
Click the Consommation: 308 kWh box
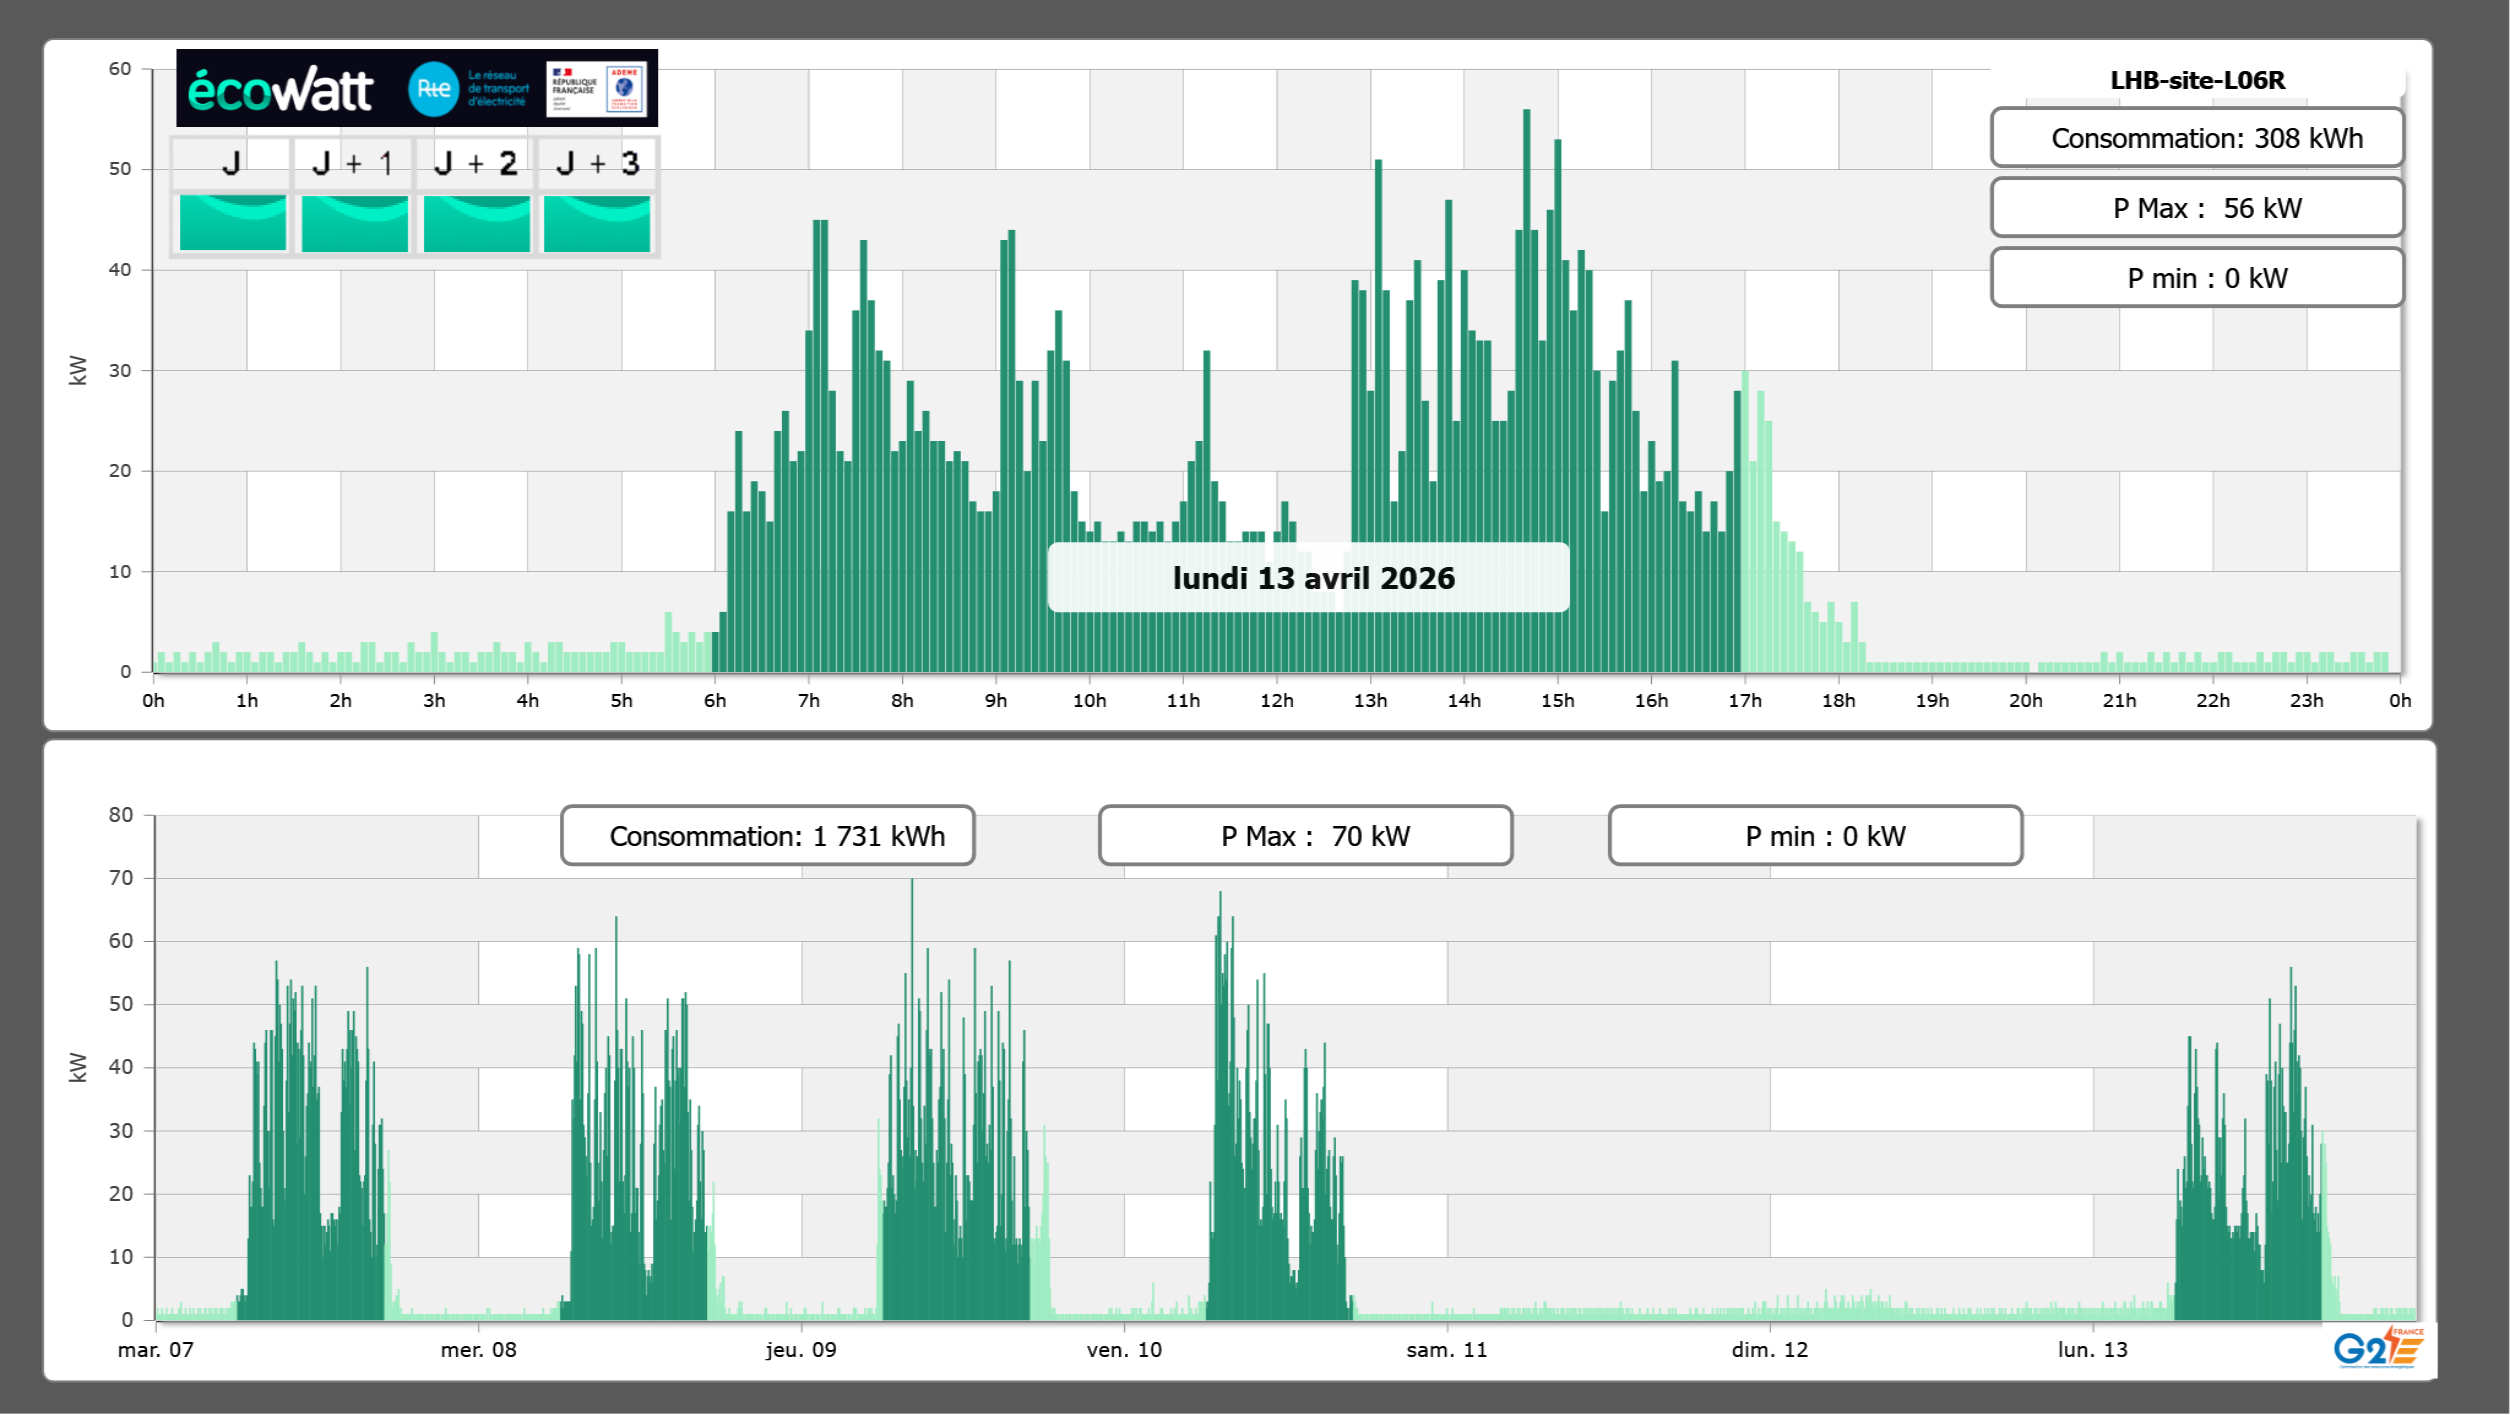2196,138
